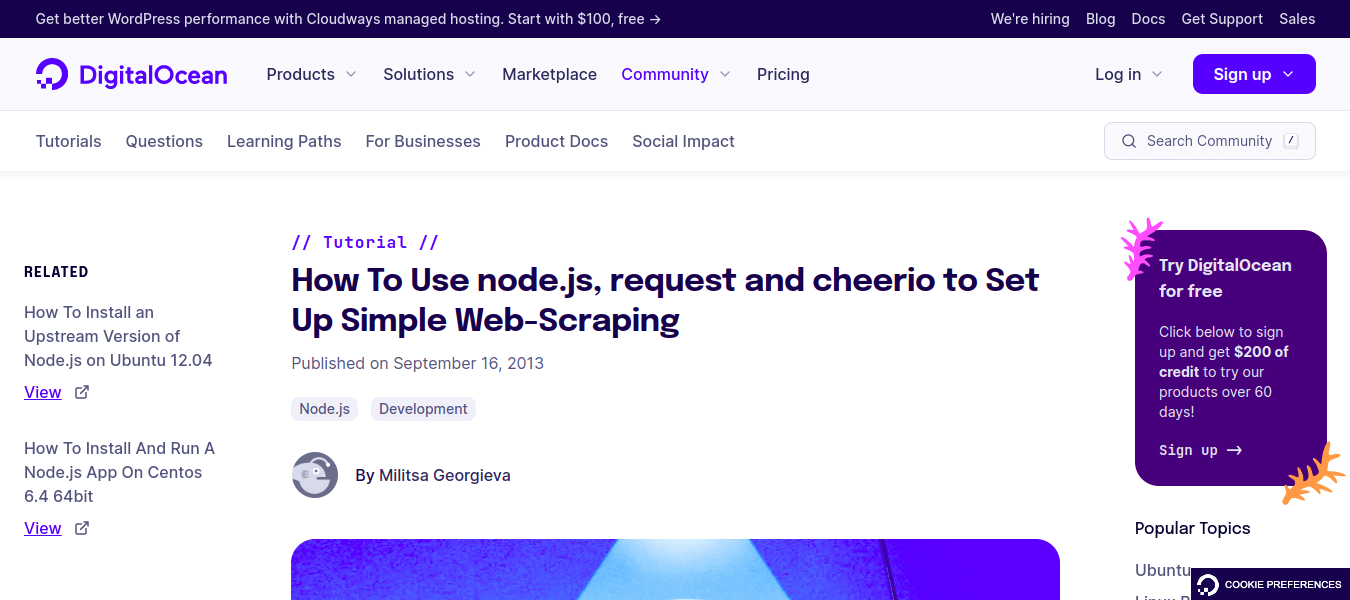Click the author avatar of Militsa Georgieva

point(314,475)
